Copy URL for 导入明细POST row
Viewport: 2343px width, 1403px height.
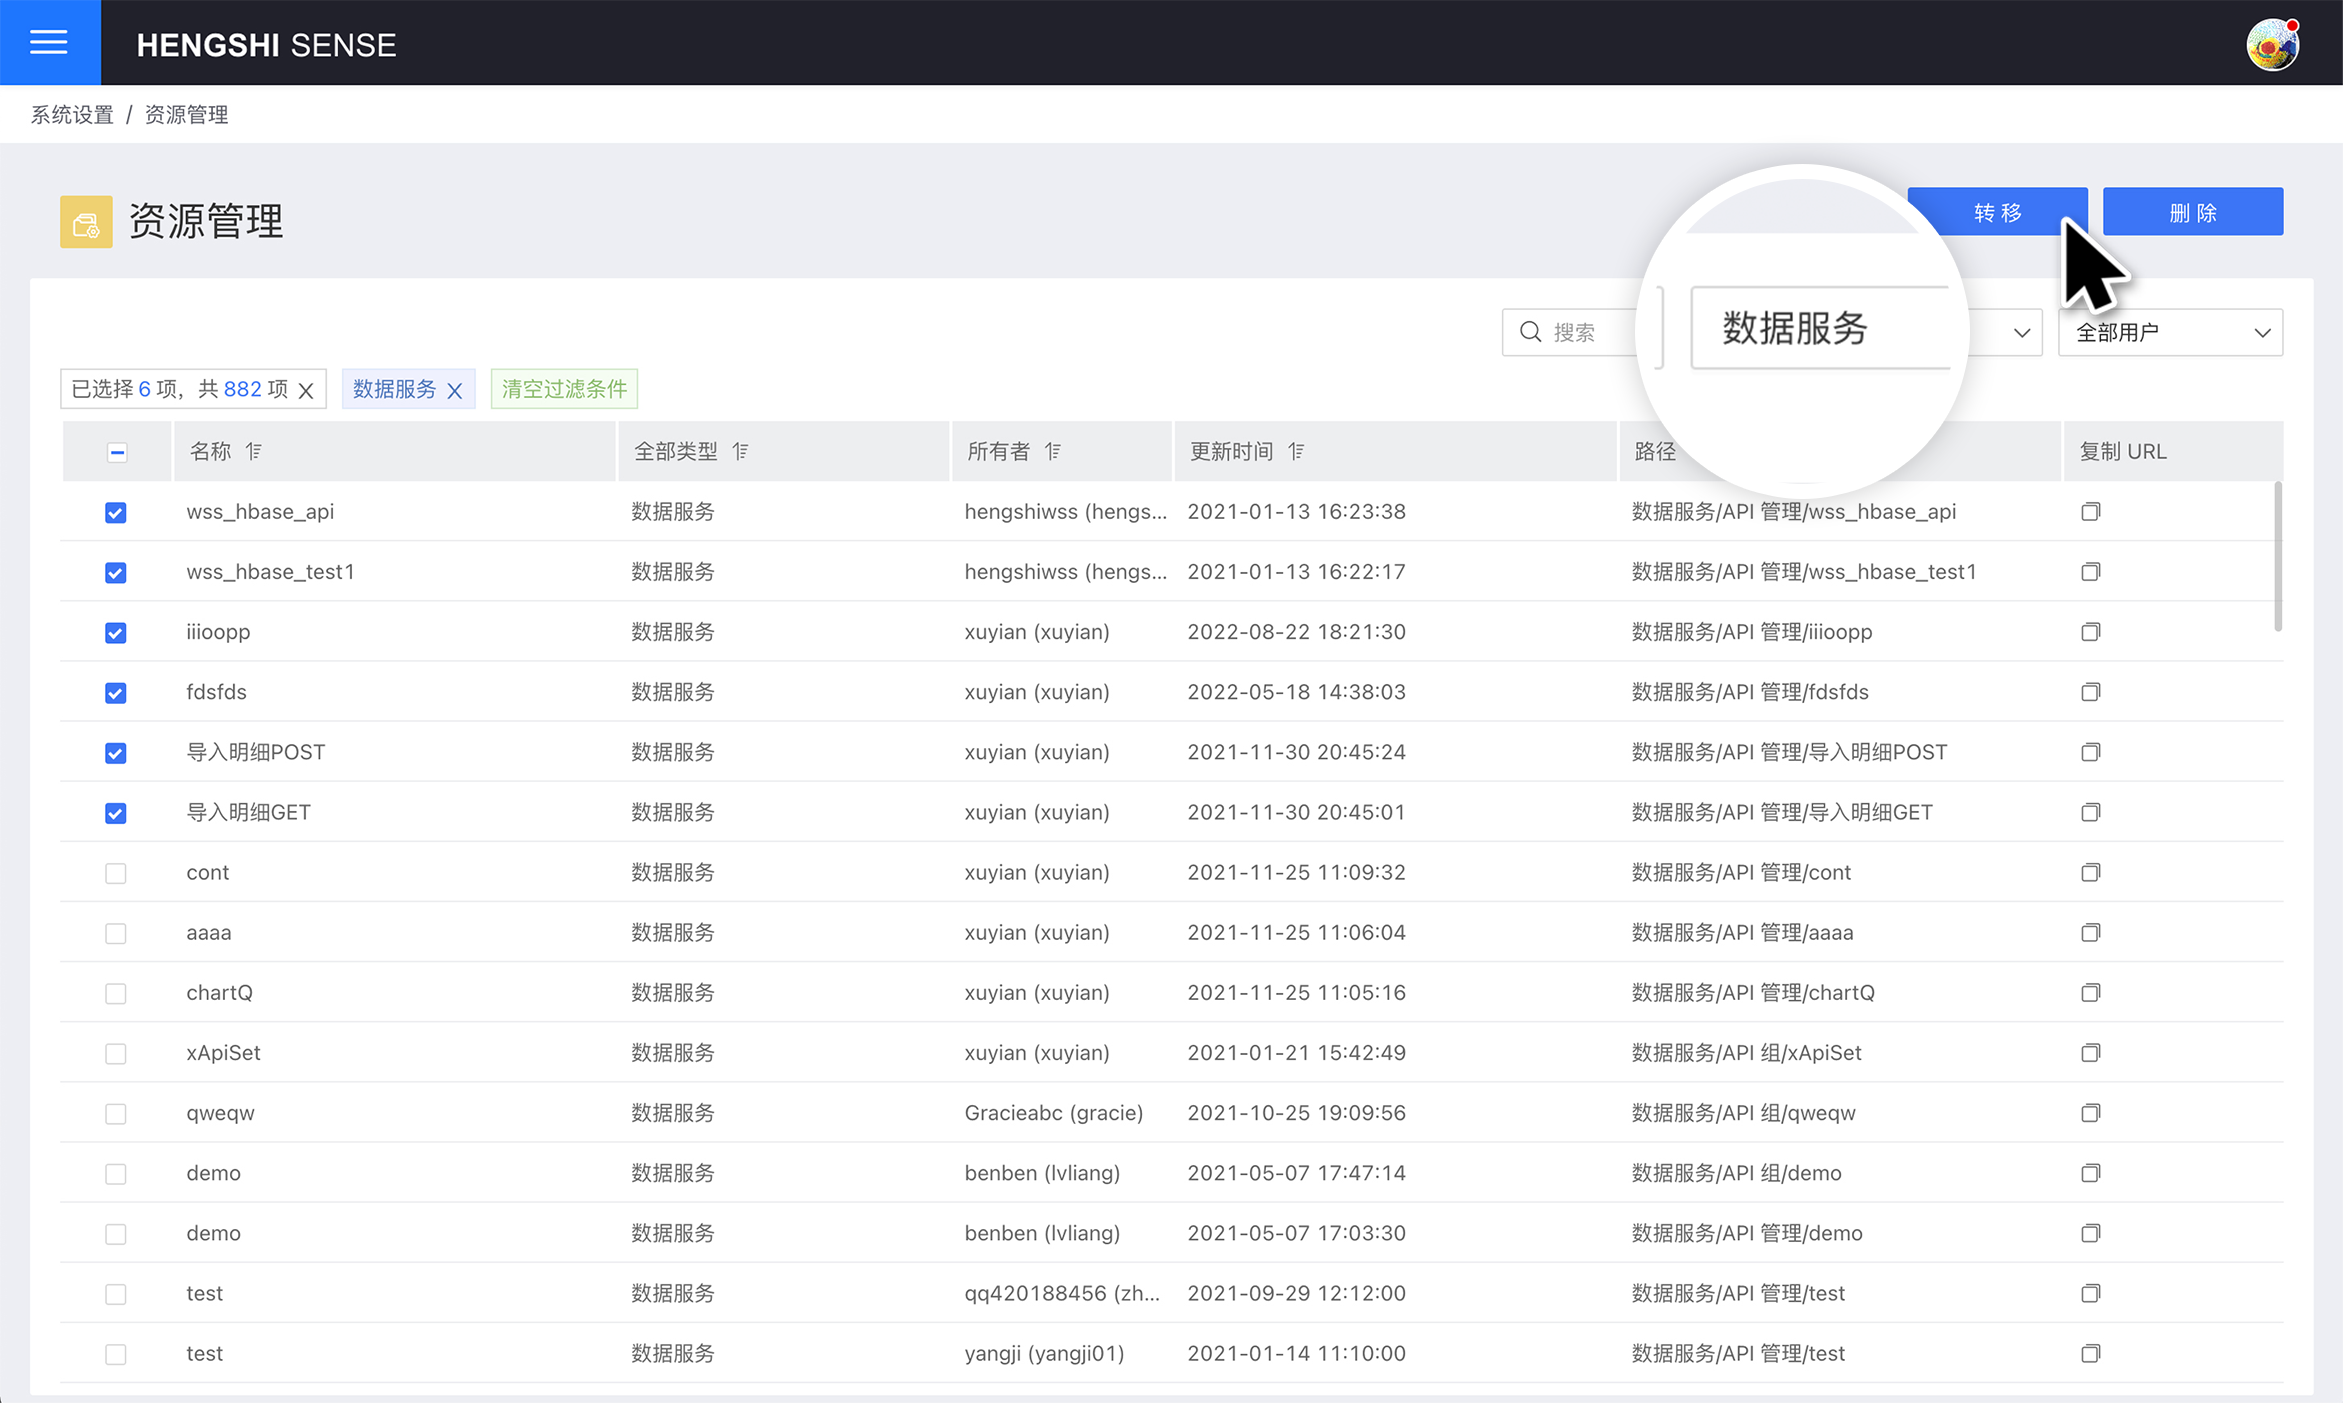tap(2090, 752)
